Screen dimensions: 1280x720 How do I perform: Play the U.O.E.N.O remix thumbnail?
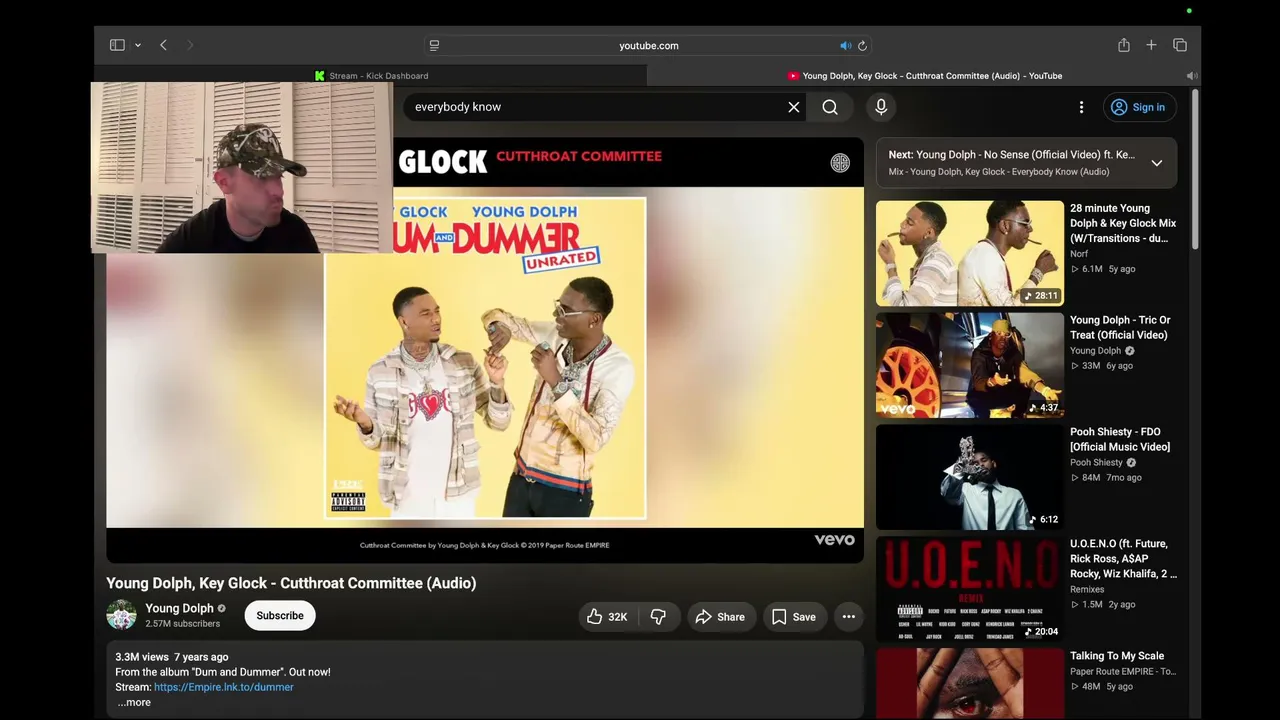[x=970, y=589]
